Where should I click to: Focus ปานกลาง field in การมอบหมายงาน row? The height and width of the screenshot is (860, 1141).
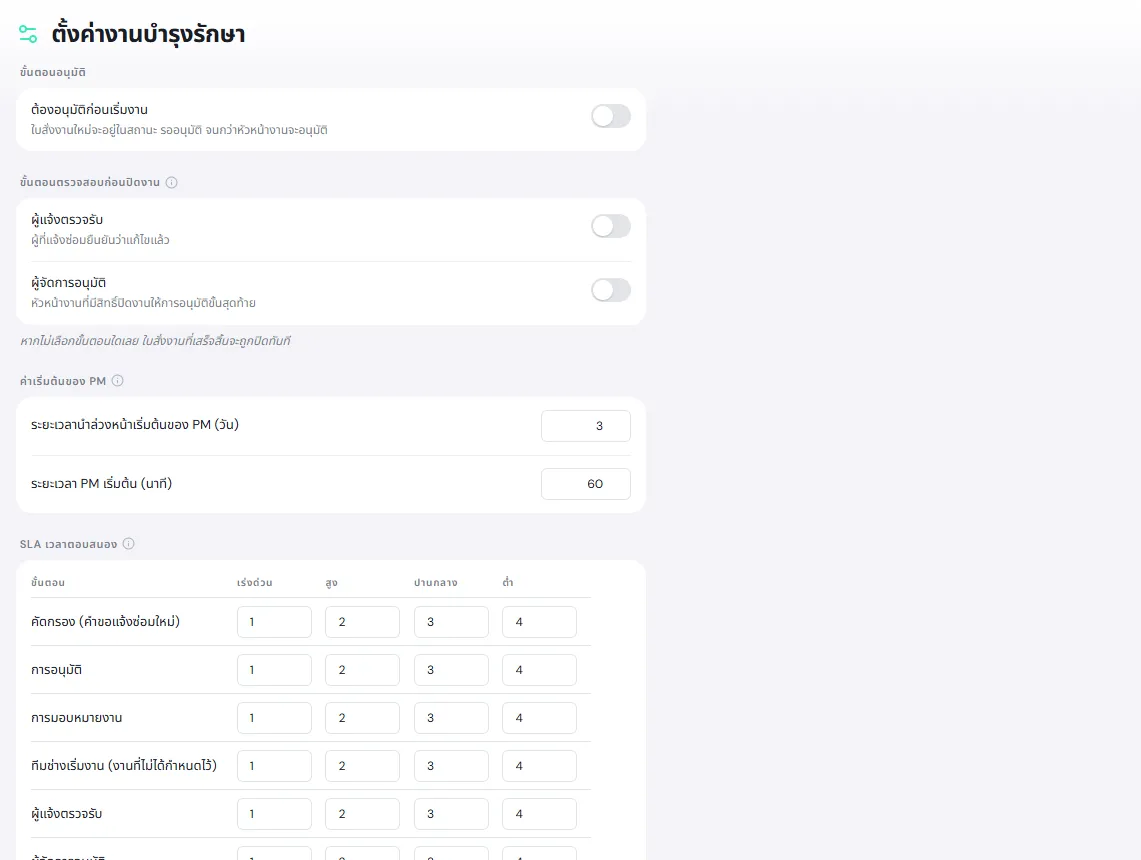[x=451, y=718]
